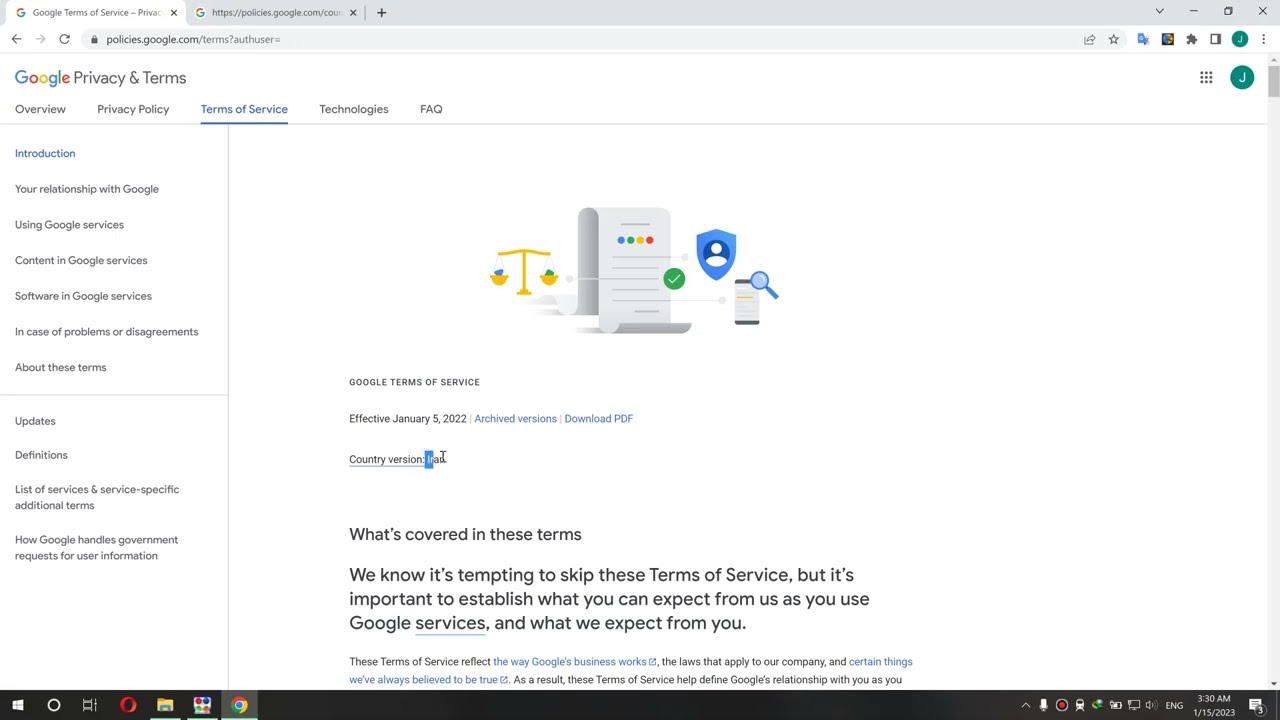The height and width of the screenshot is (720, 1280).
Task: Open the Google Account avatar on the page
Action: coord(1242,78)
